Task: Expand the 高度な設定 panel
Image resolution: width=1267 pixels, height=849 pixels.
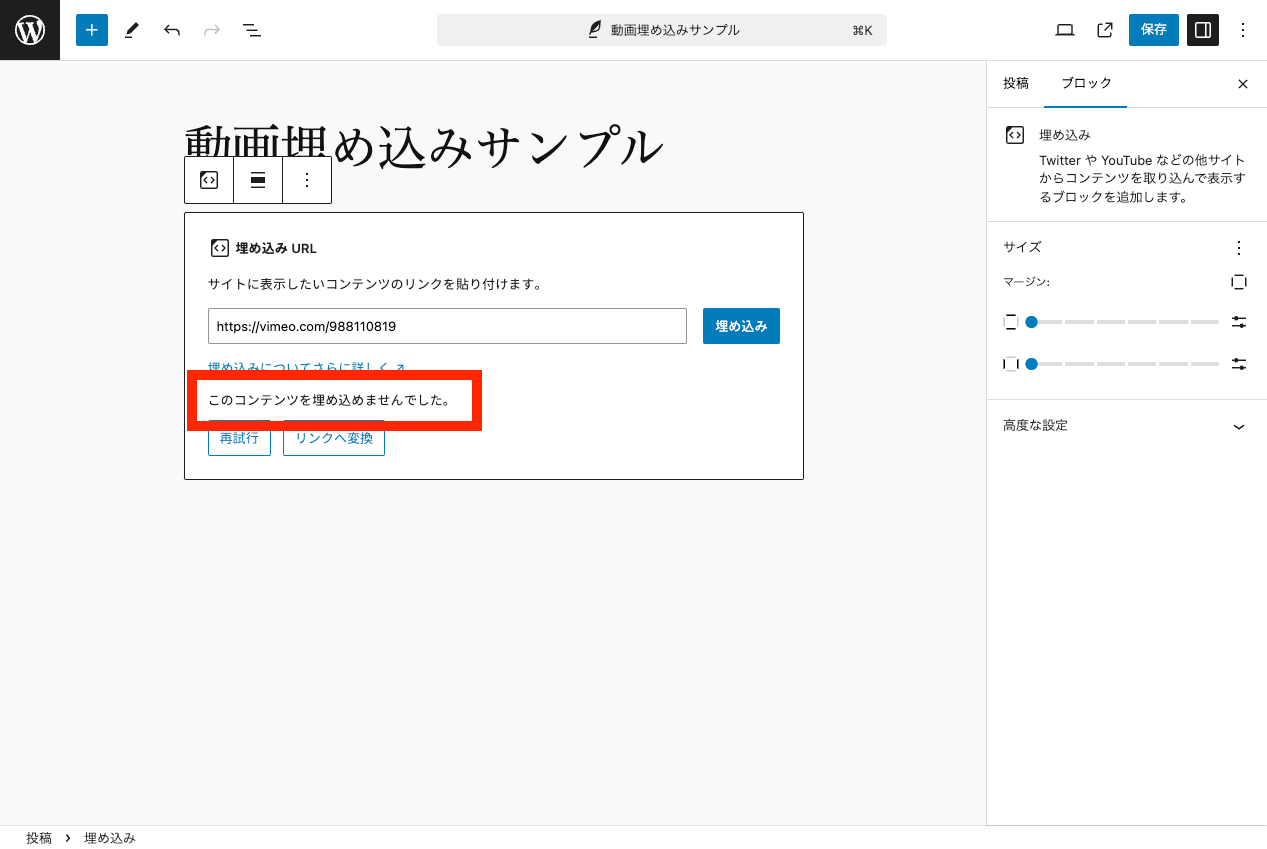Action: point(1126,426)
